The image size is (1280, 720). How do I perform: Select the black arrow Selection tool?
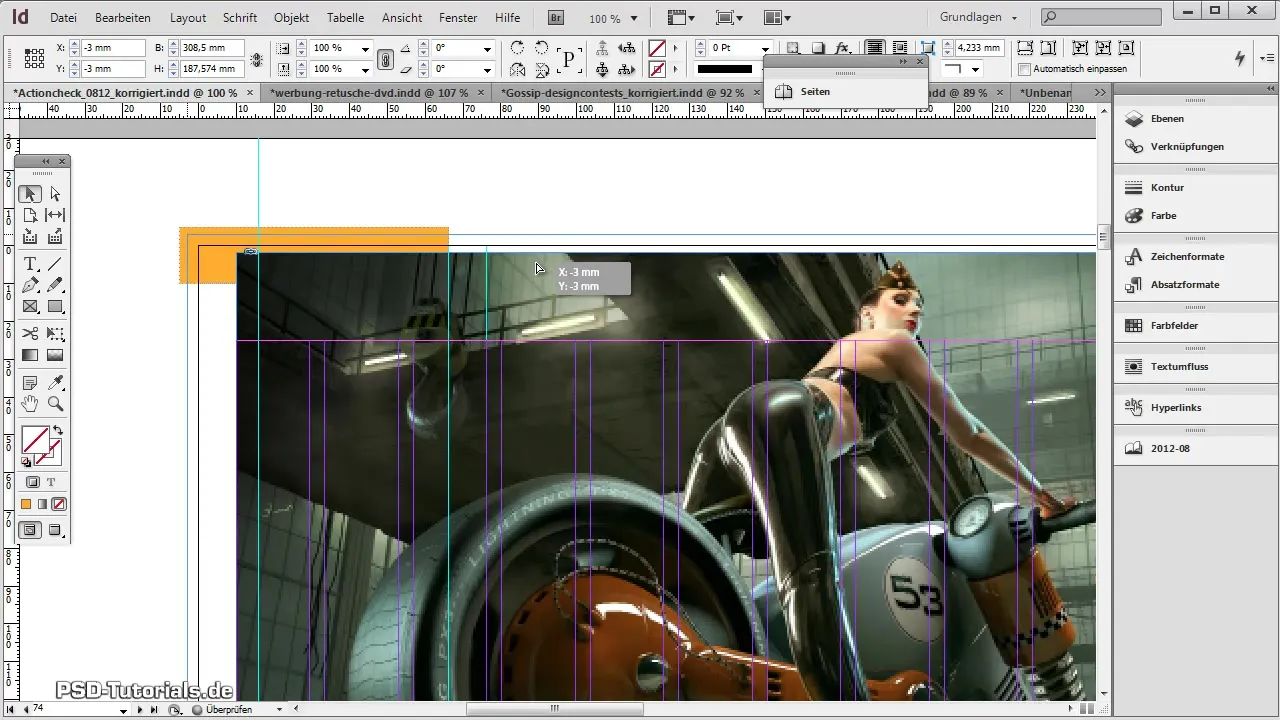pyautogui.click(x=30, y=194)
